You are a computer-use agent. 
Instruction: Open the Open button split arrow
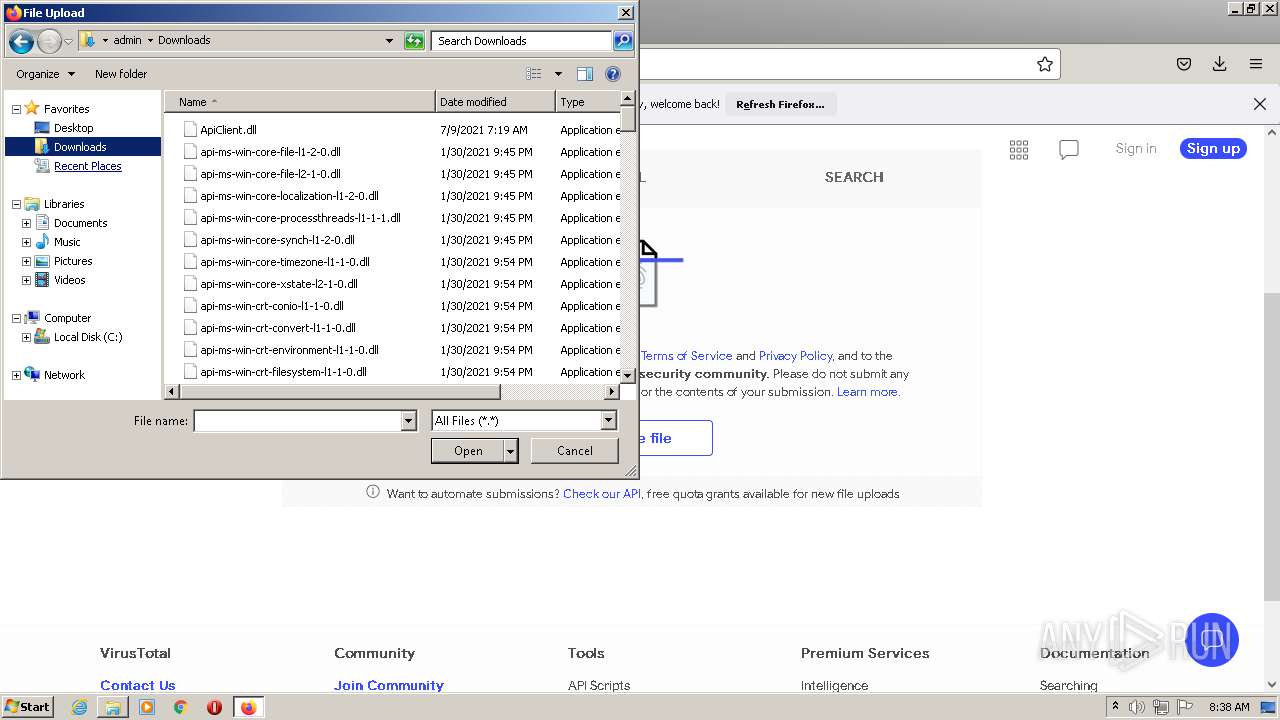[x=511, y=451]
